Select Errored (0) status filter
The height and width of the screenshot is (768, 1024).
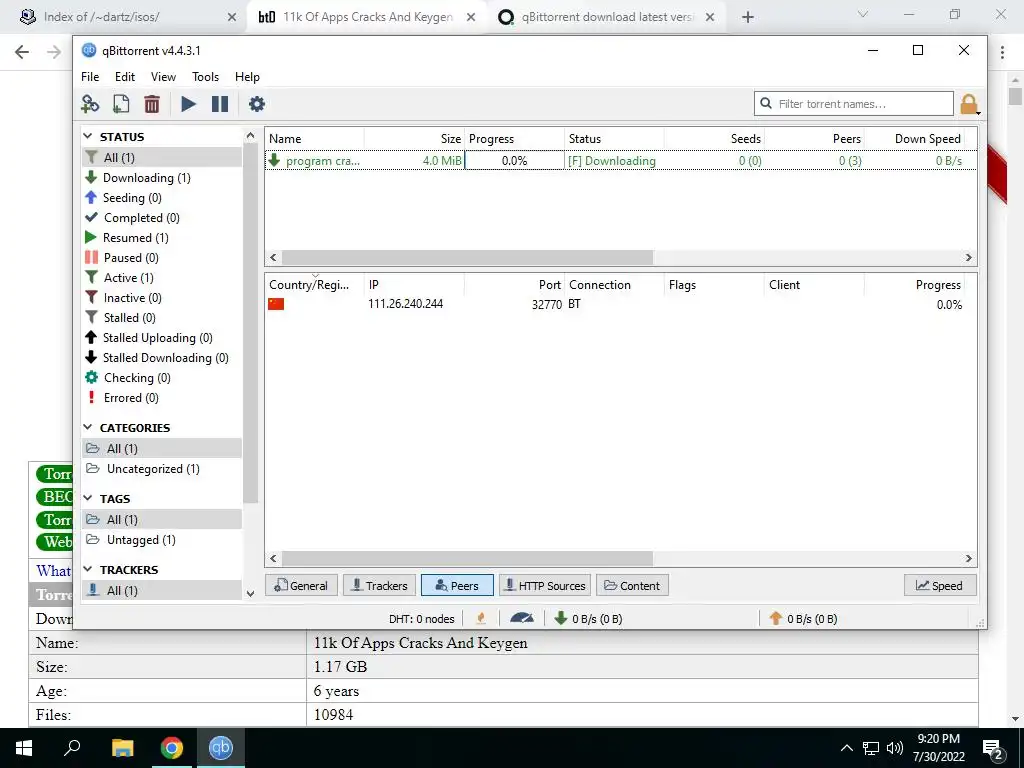[x=162, y=398]
